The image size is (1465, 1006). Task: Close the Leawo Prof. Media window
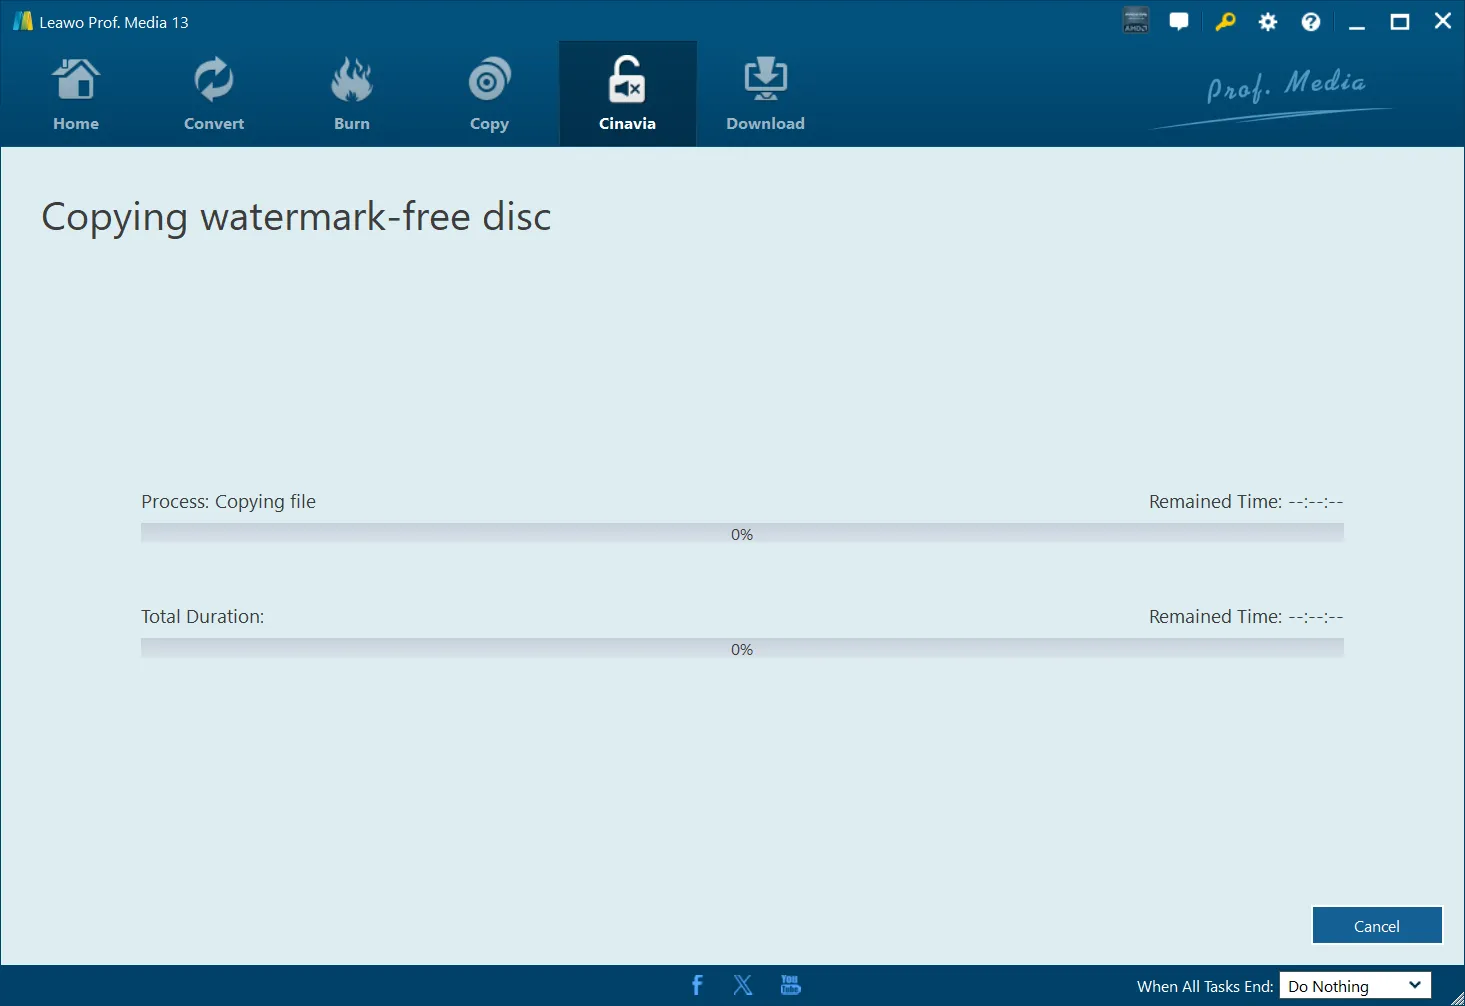[1443, 21]
